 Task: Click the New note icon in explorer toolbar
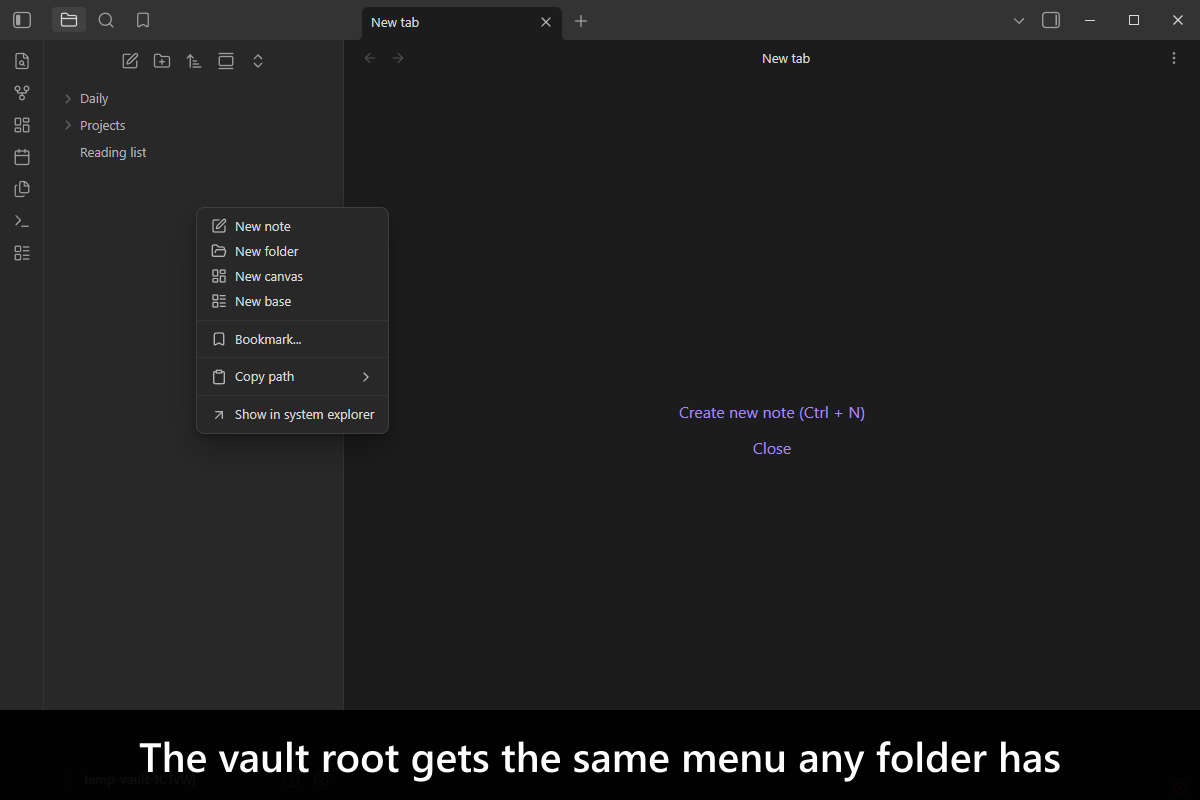pos(130,61)
